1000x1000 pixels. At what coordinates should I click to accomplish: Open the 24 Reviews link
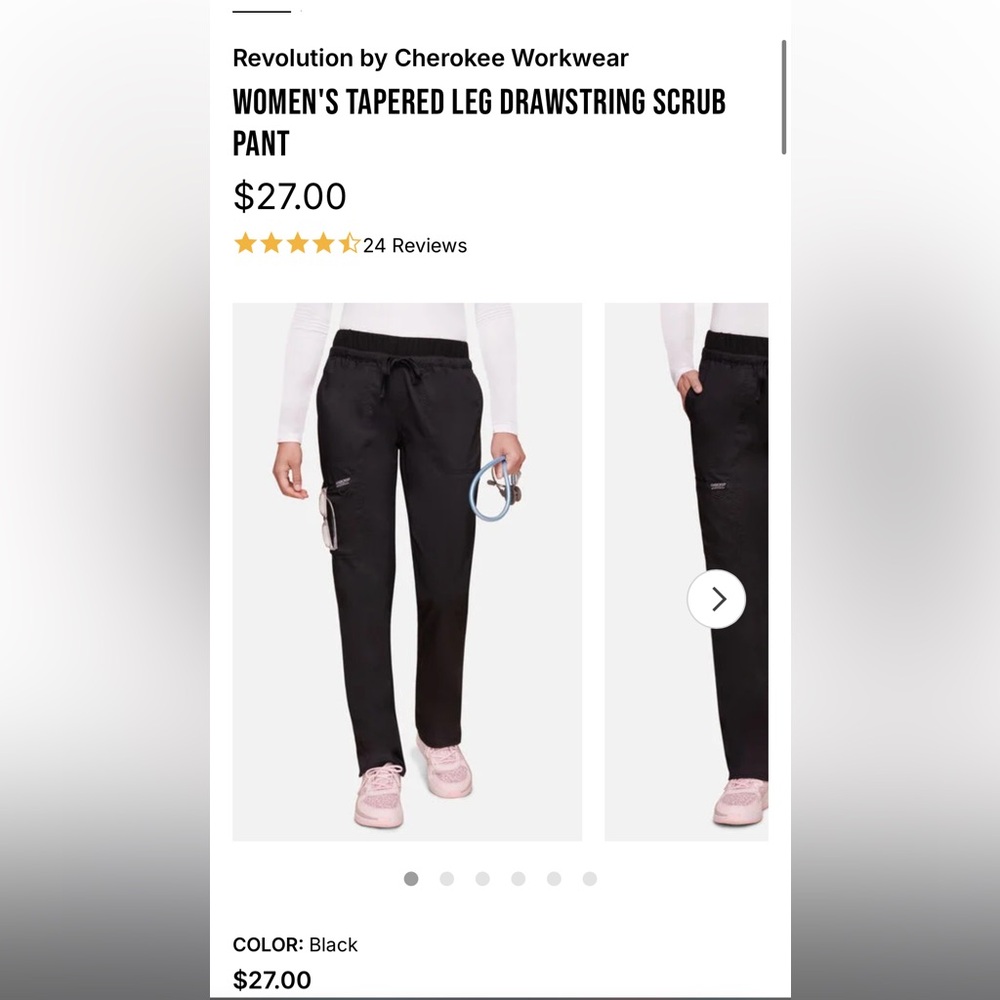coord(415,246)
